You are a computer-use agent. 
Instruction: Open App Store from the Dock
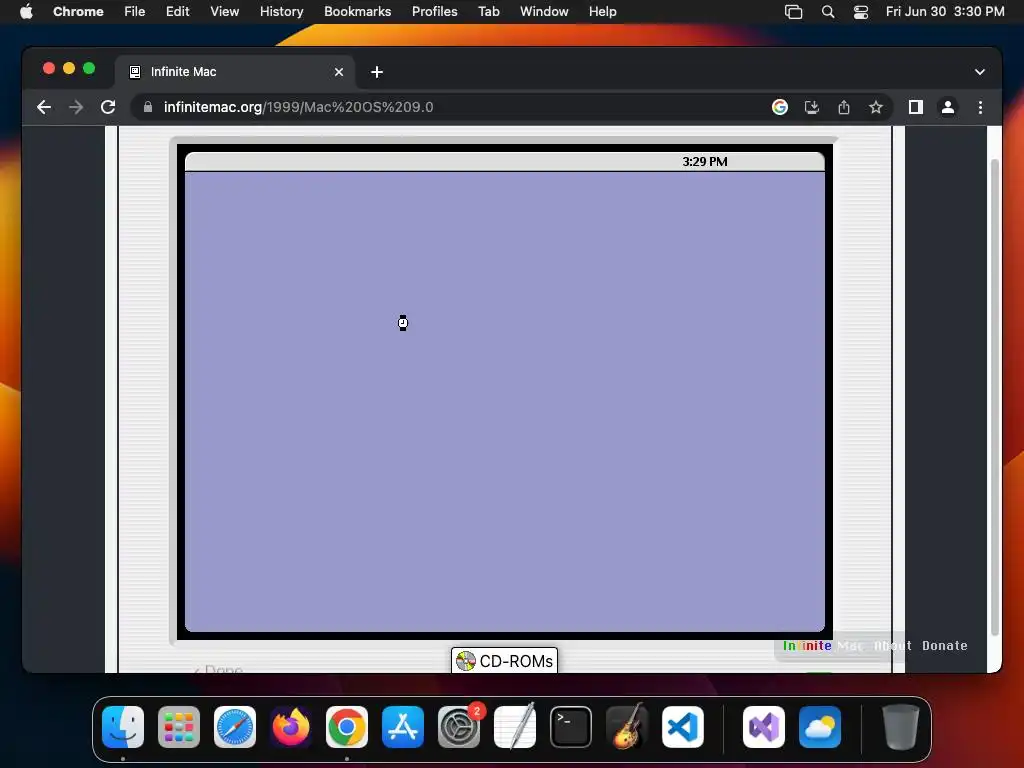click(x=403, y=727)
